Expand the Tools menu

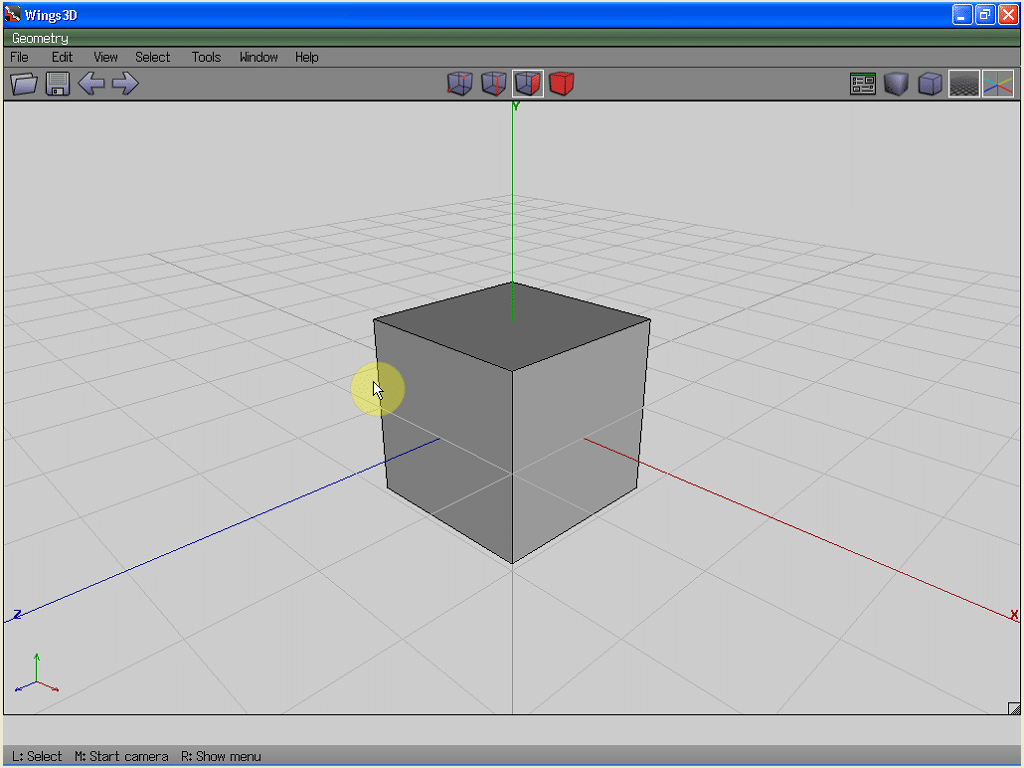click(206, 57)
